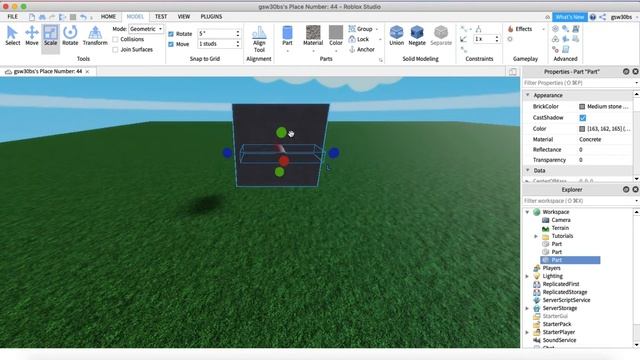640x360 pixels.
Task: Click the Filter workspace field
Action: (x=578, y=201)
